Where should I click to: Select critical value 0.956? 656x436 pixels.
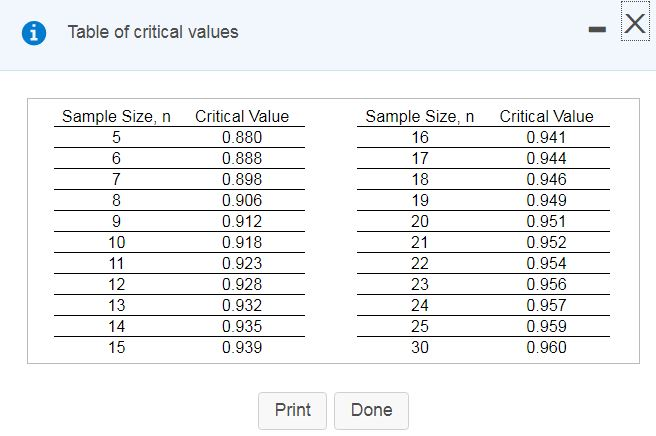click(546, 284)
